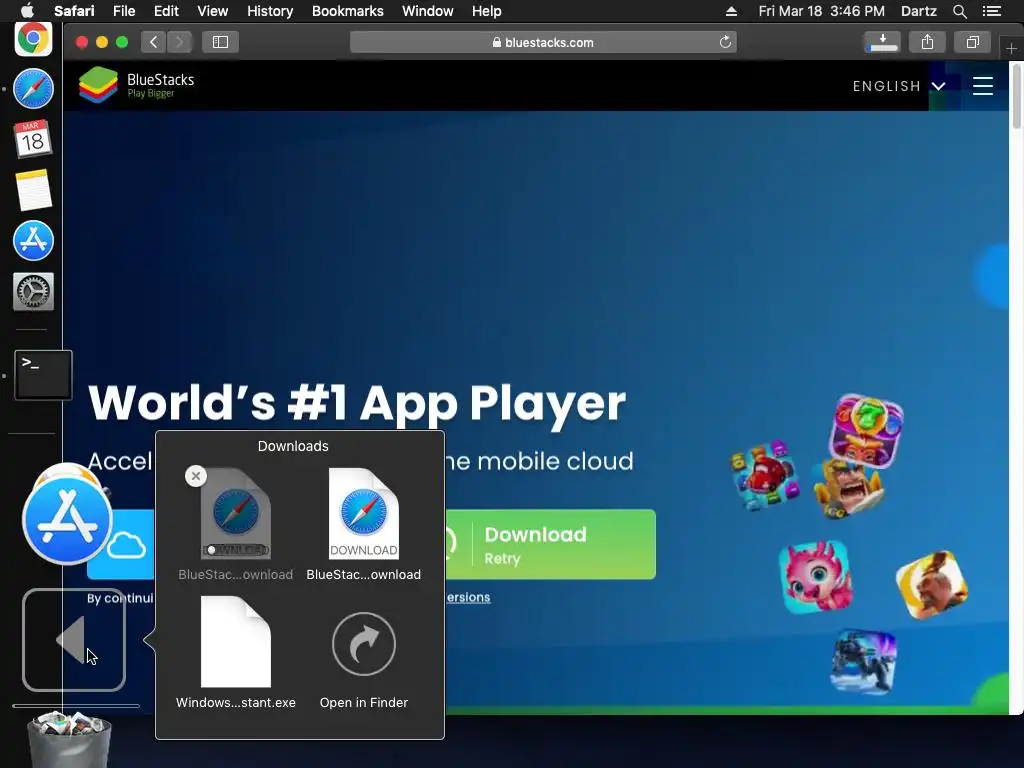The image size is (1024, 768).
Task: Expand the ENGLISH language dropdown
Action: (899, 86)
